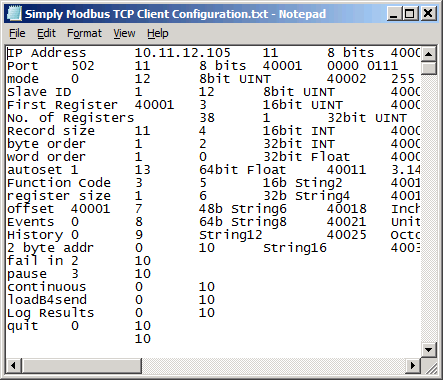Click the 'Port' label
Screen dimensions: 443x380
pos(23,66)
